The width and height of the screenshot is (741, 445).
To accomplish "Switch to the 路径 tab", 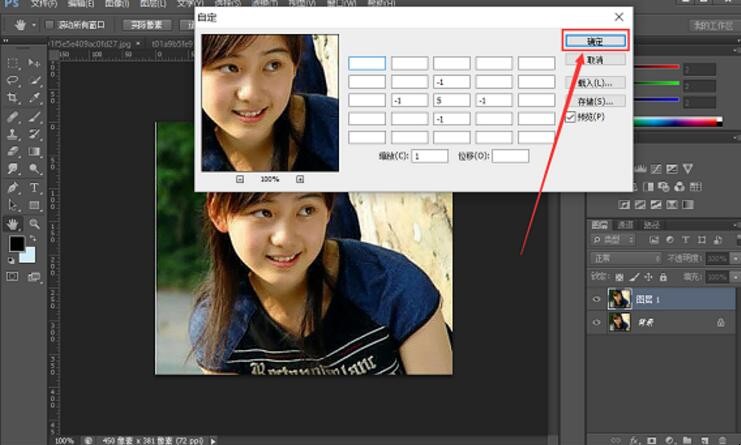I will (652, 225).
